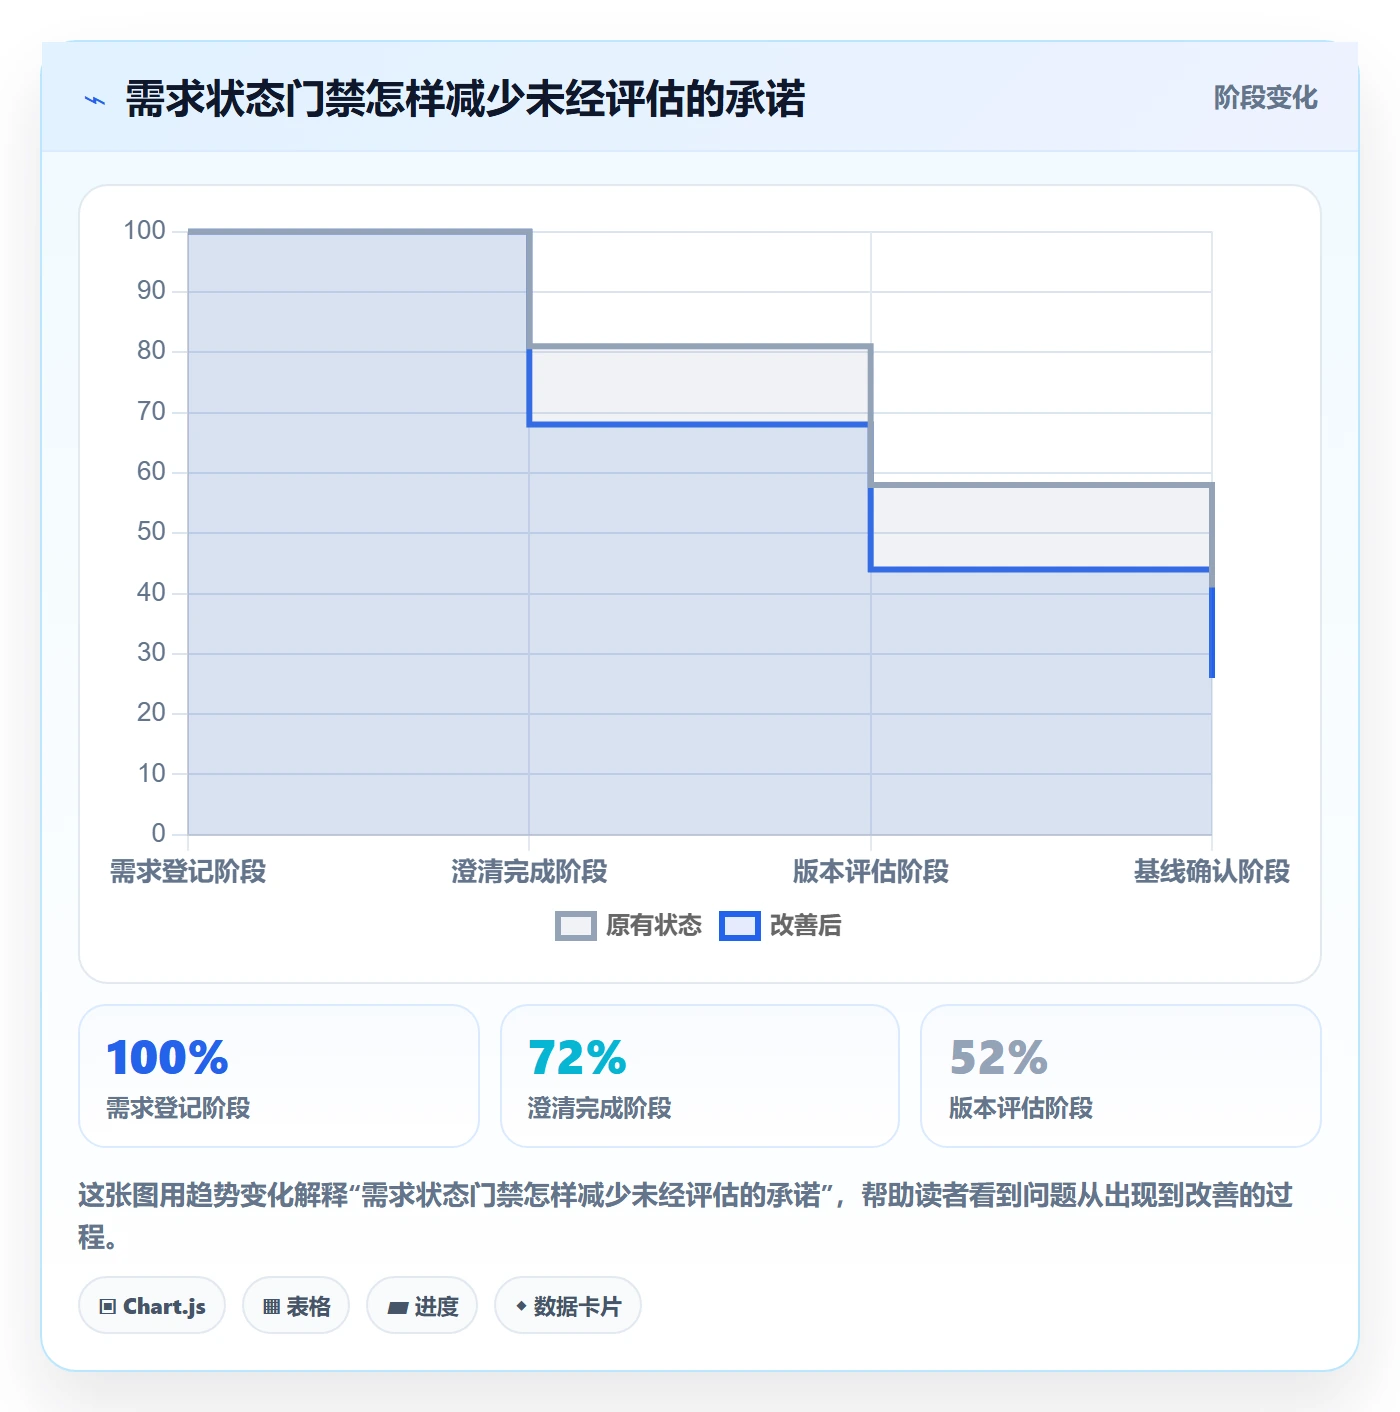Screen dimensions: 1400x1412
Task: Select the 表格 tag chip
Action: click(296, 1306)
